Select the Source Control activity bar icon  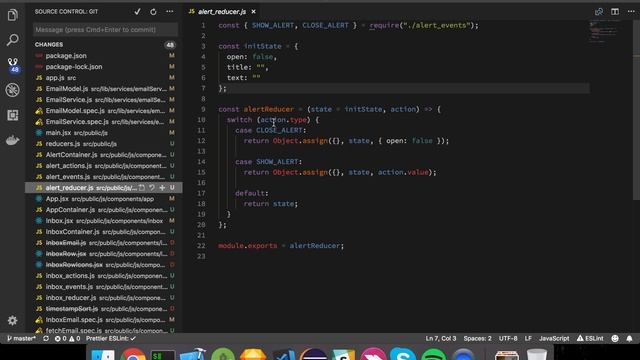pyautogui.click(x=13, y=65)
